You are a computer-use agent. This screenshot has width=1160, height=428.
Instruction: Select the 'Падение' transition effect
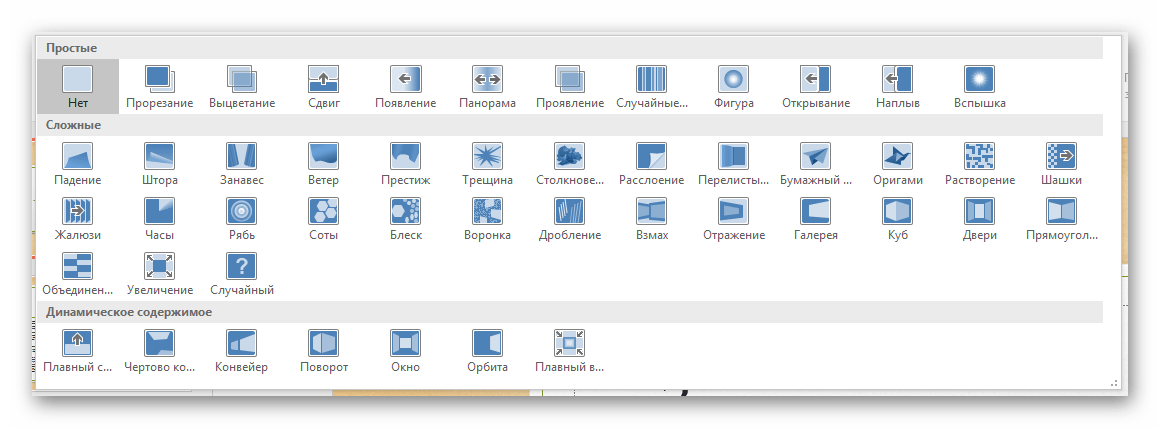tap(78, 164)
